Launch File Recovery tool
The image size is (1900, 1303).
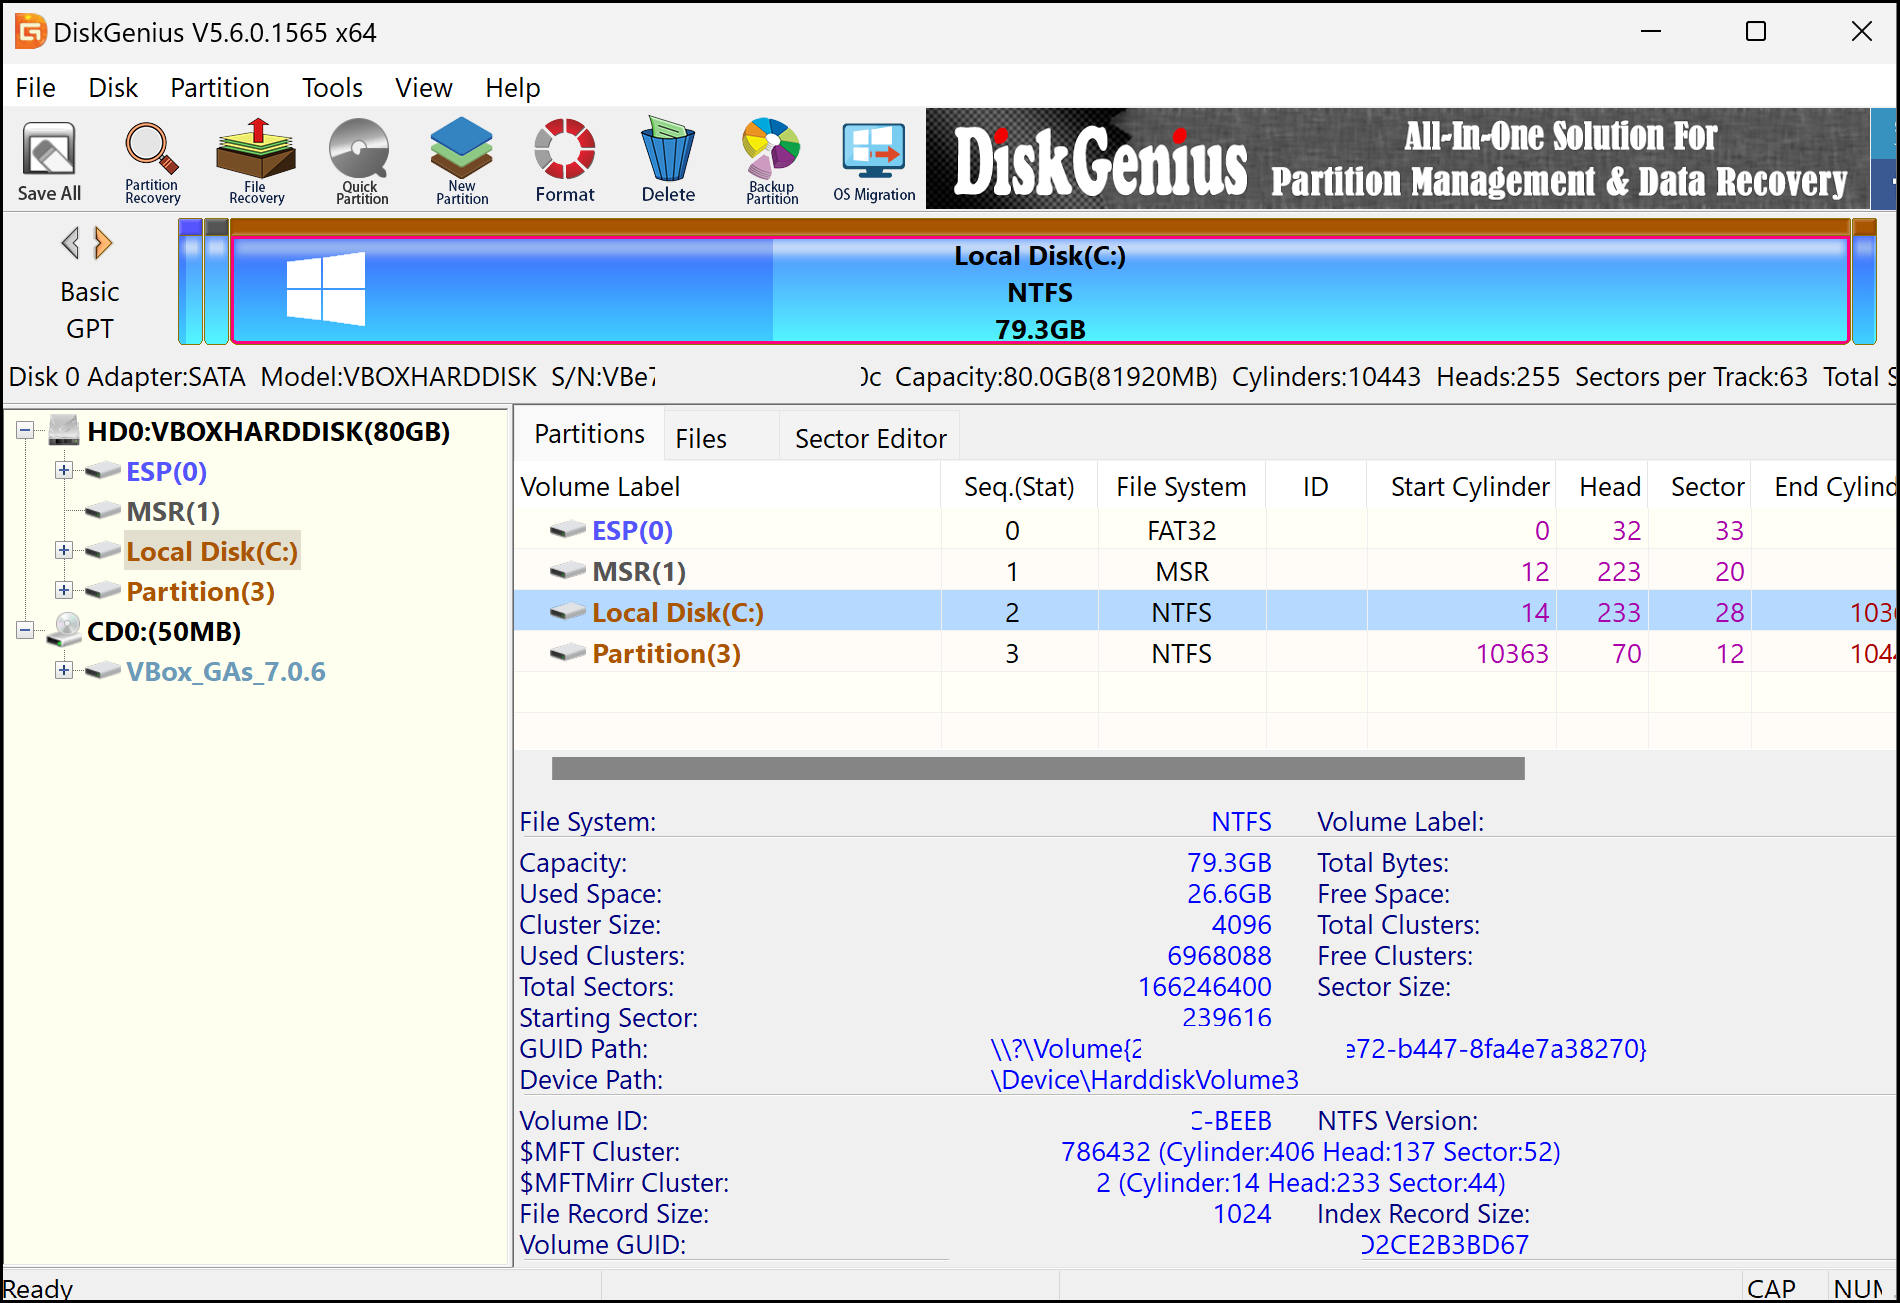click(x=256, y=161)
